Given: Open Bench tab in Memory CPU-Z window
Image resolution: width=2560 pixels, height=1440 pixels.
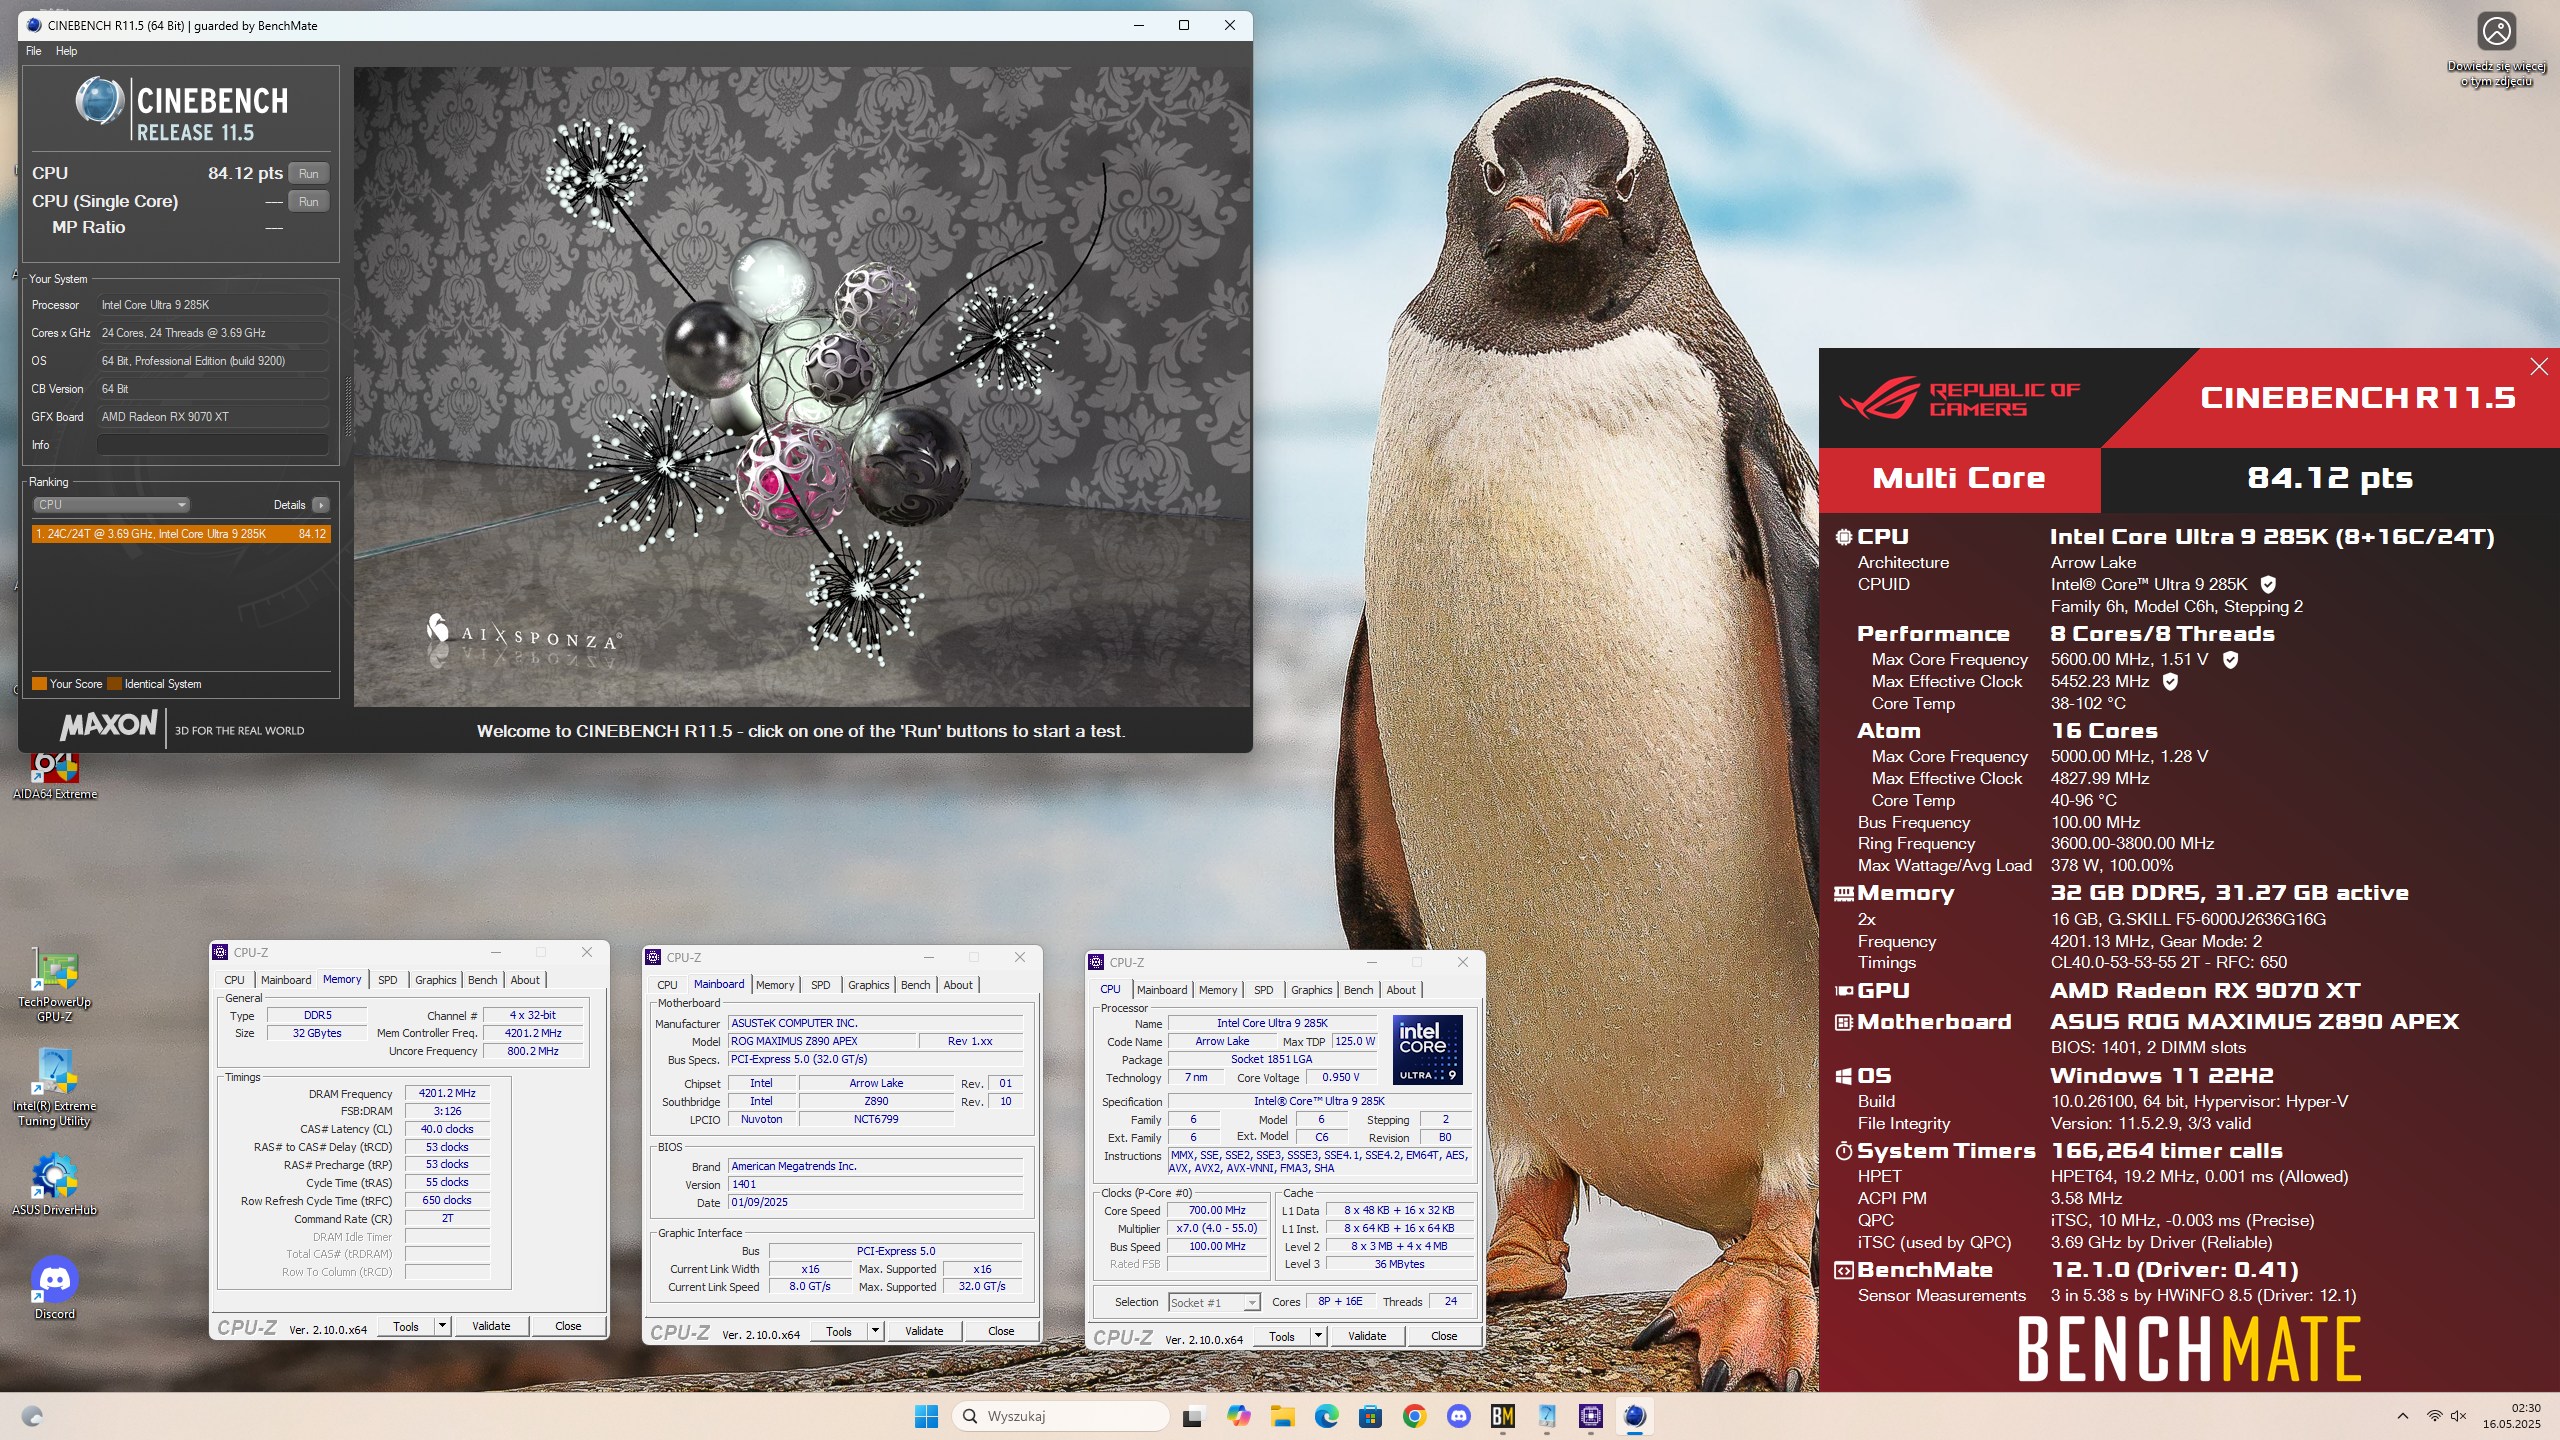Looking at the screenshot, I should pyautogui.click(x=482, y=980).
